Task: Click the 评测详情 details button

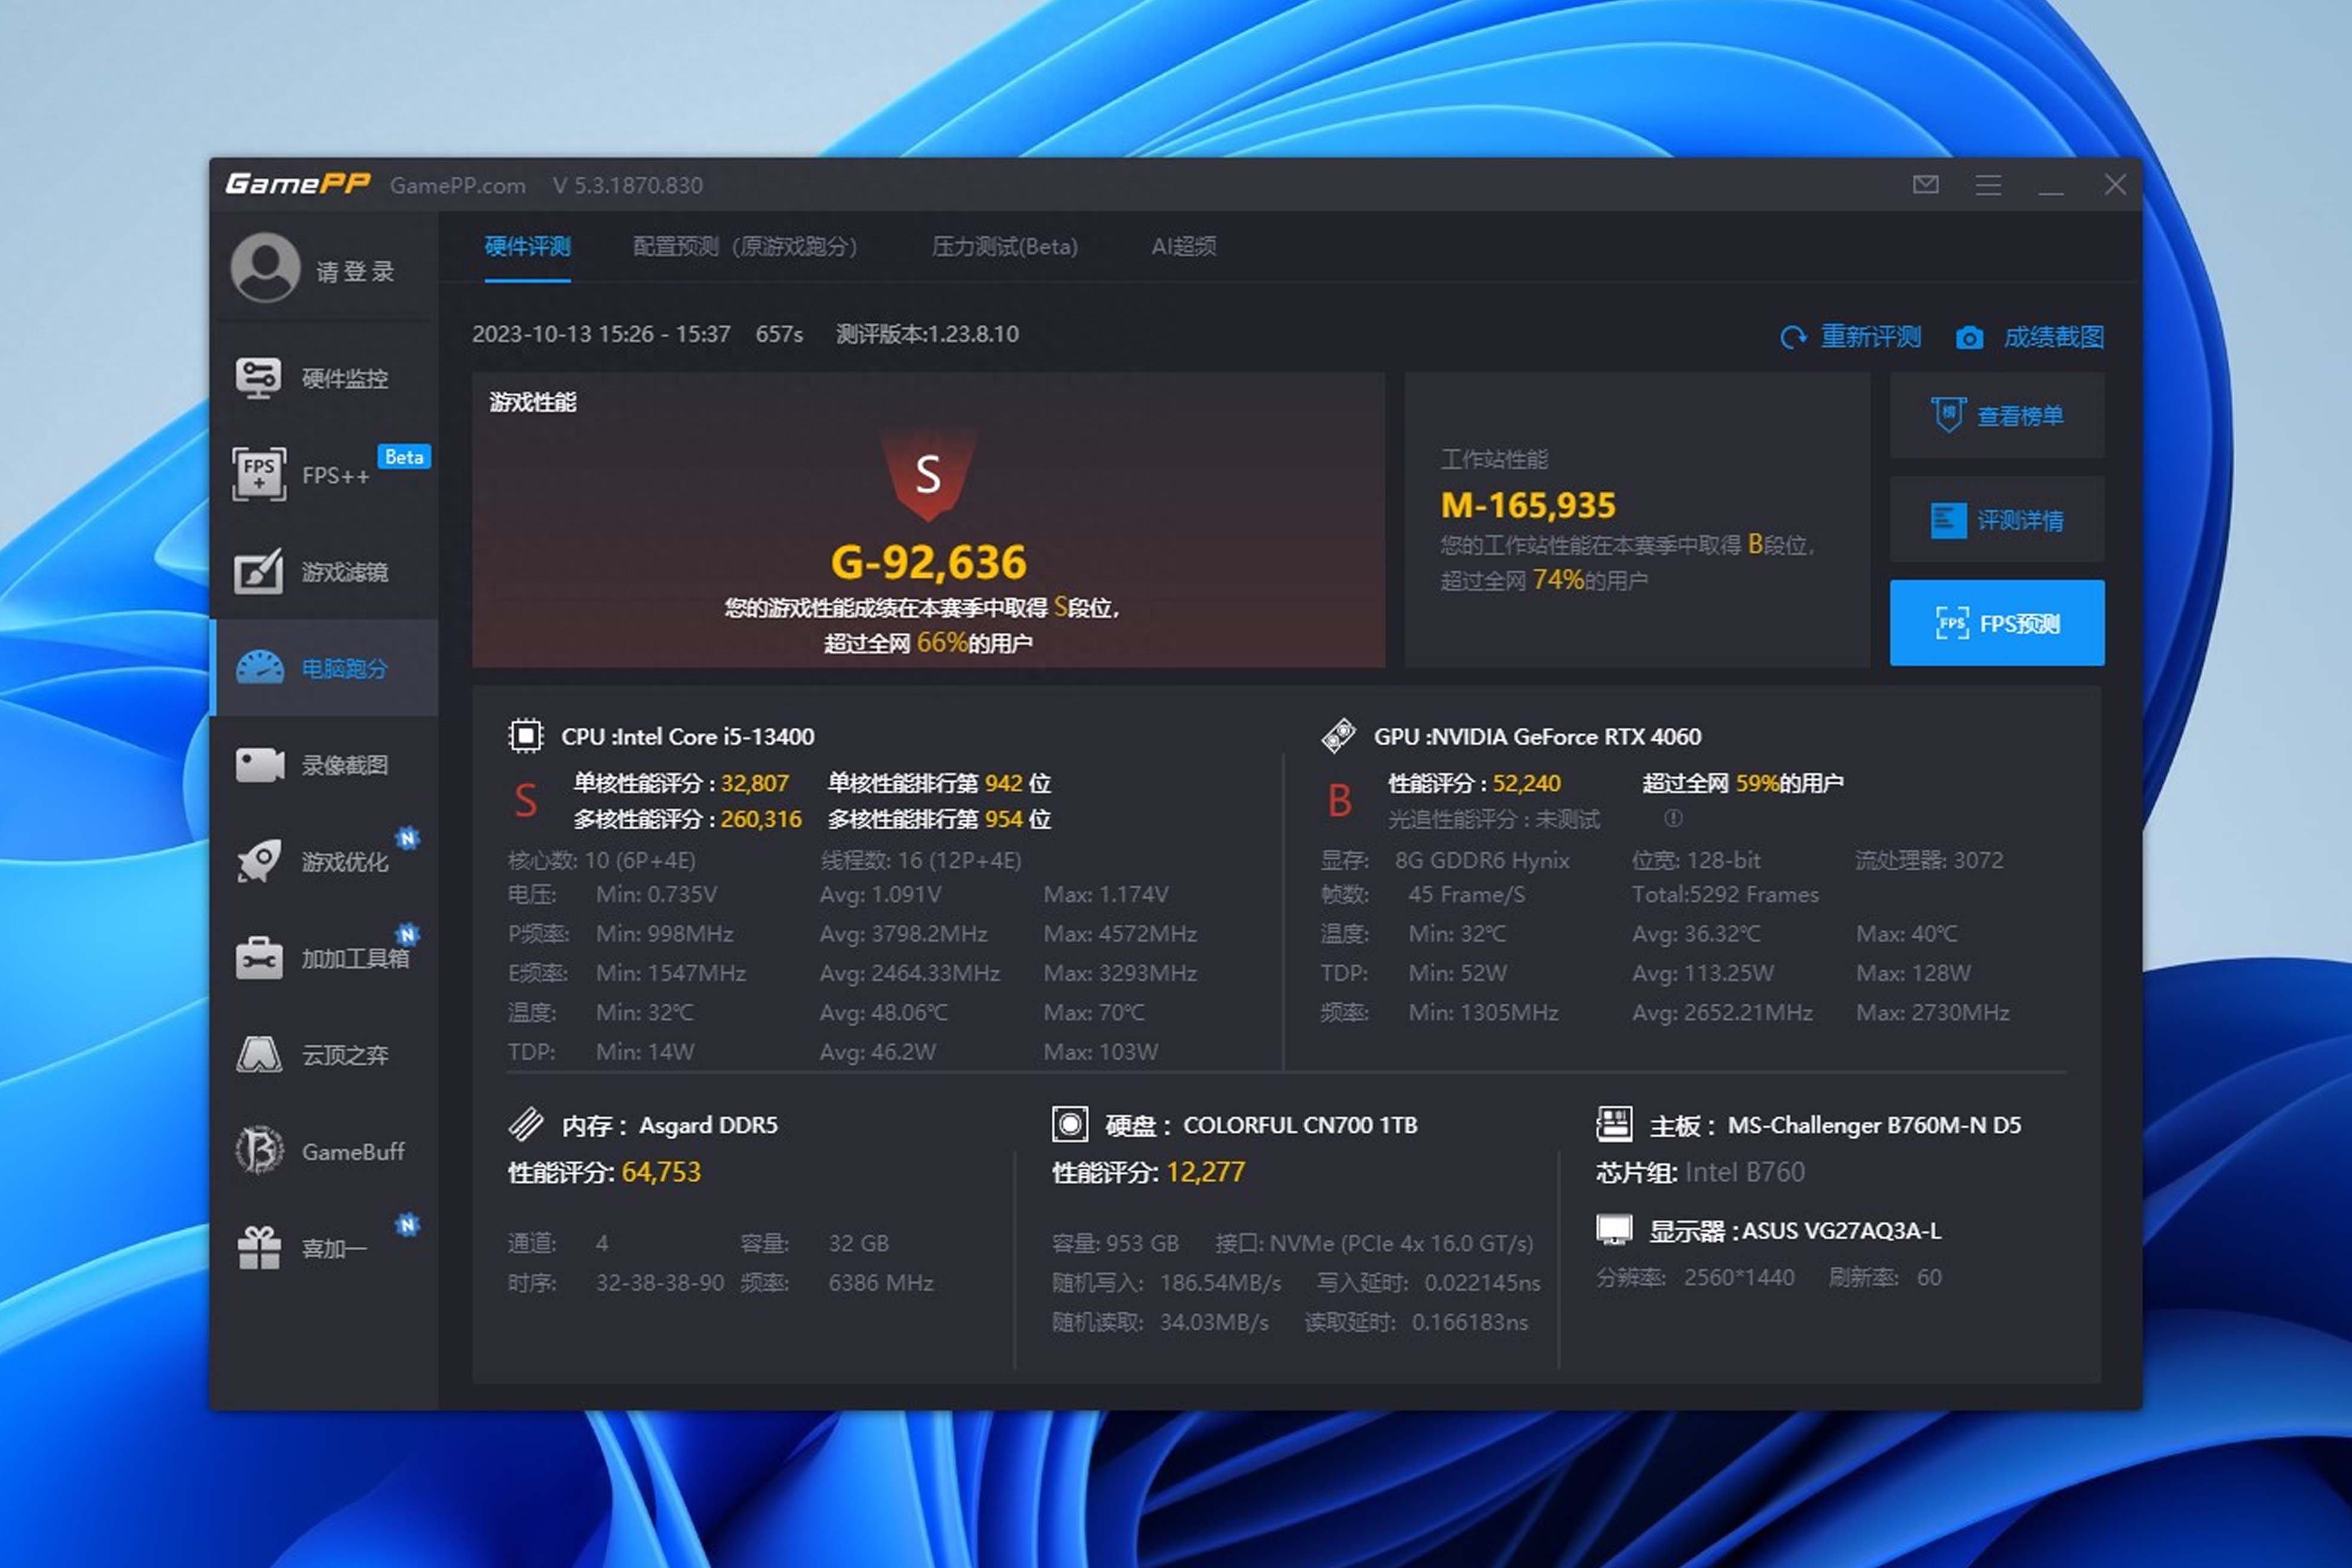Action: (x=1996, y=519)
